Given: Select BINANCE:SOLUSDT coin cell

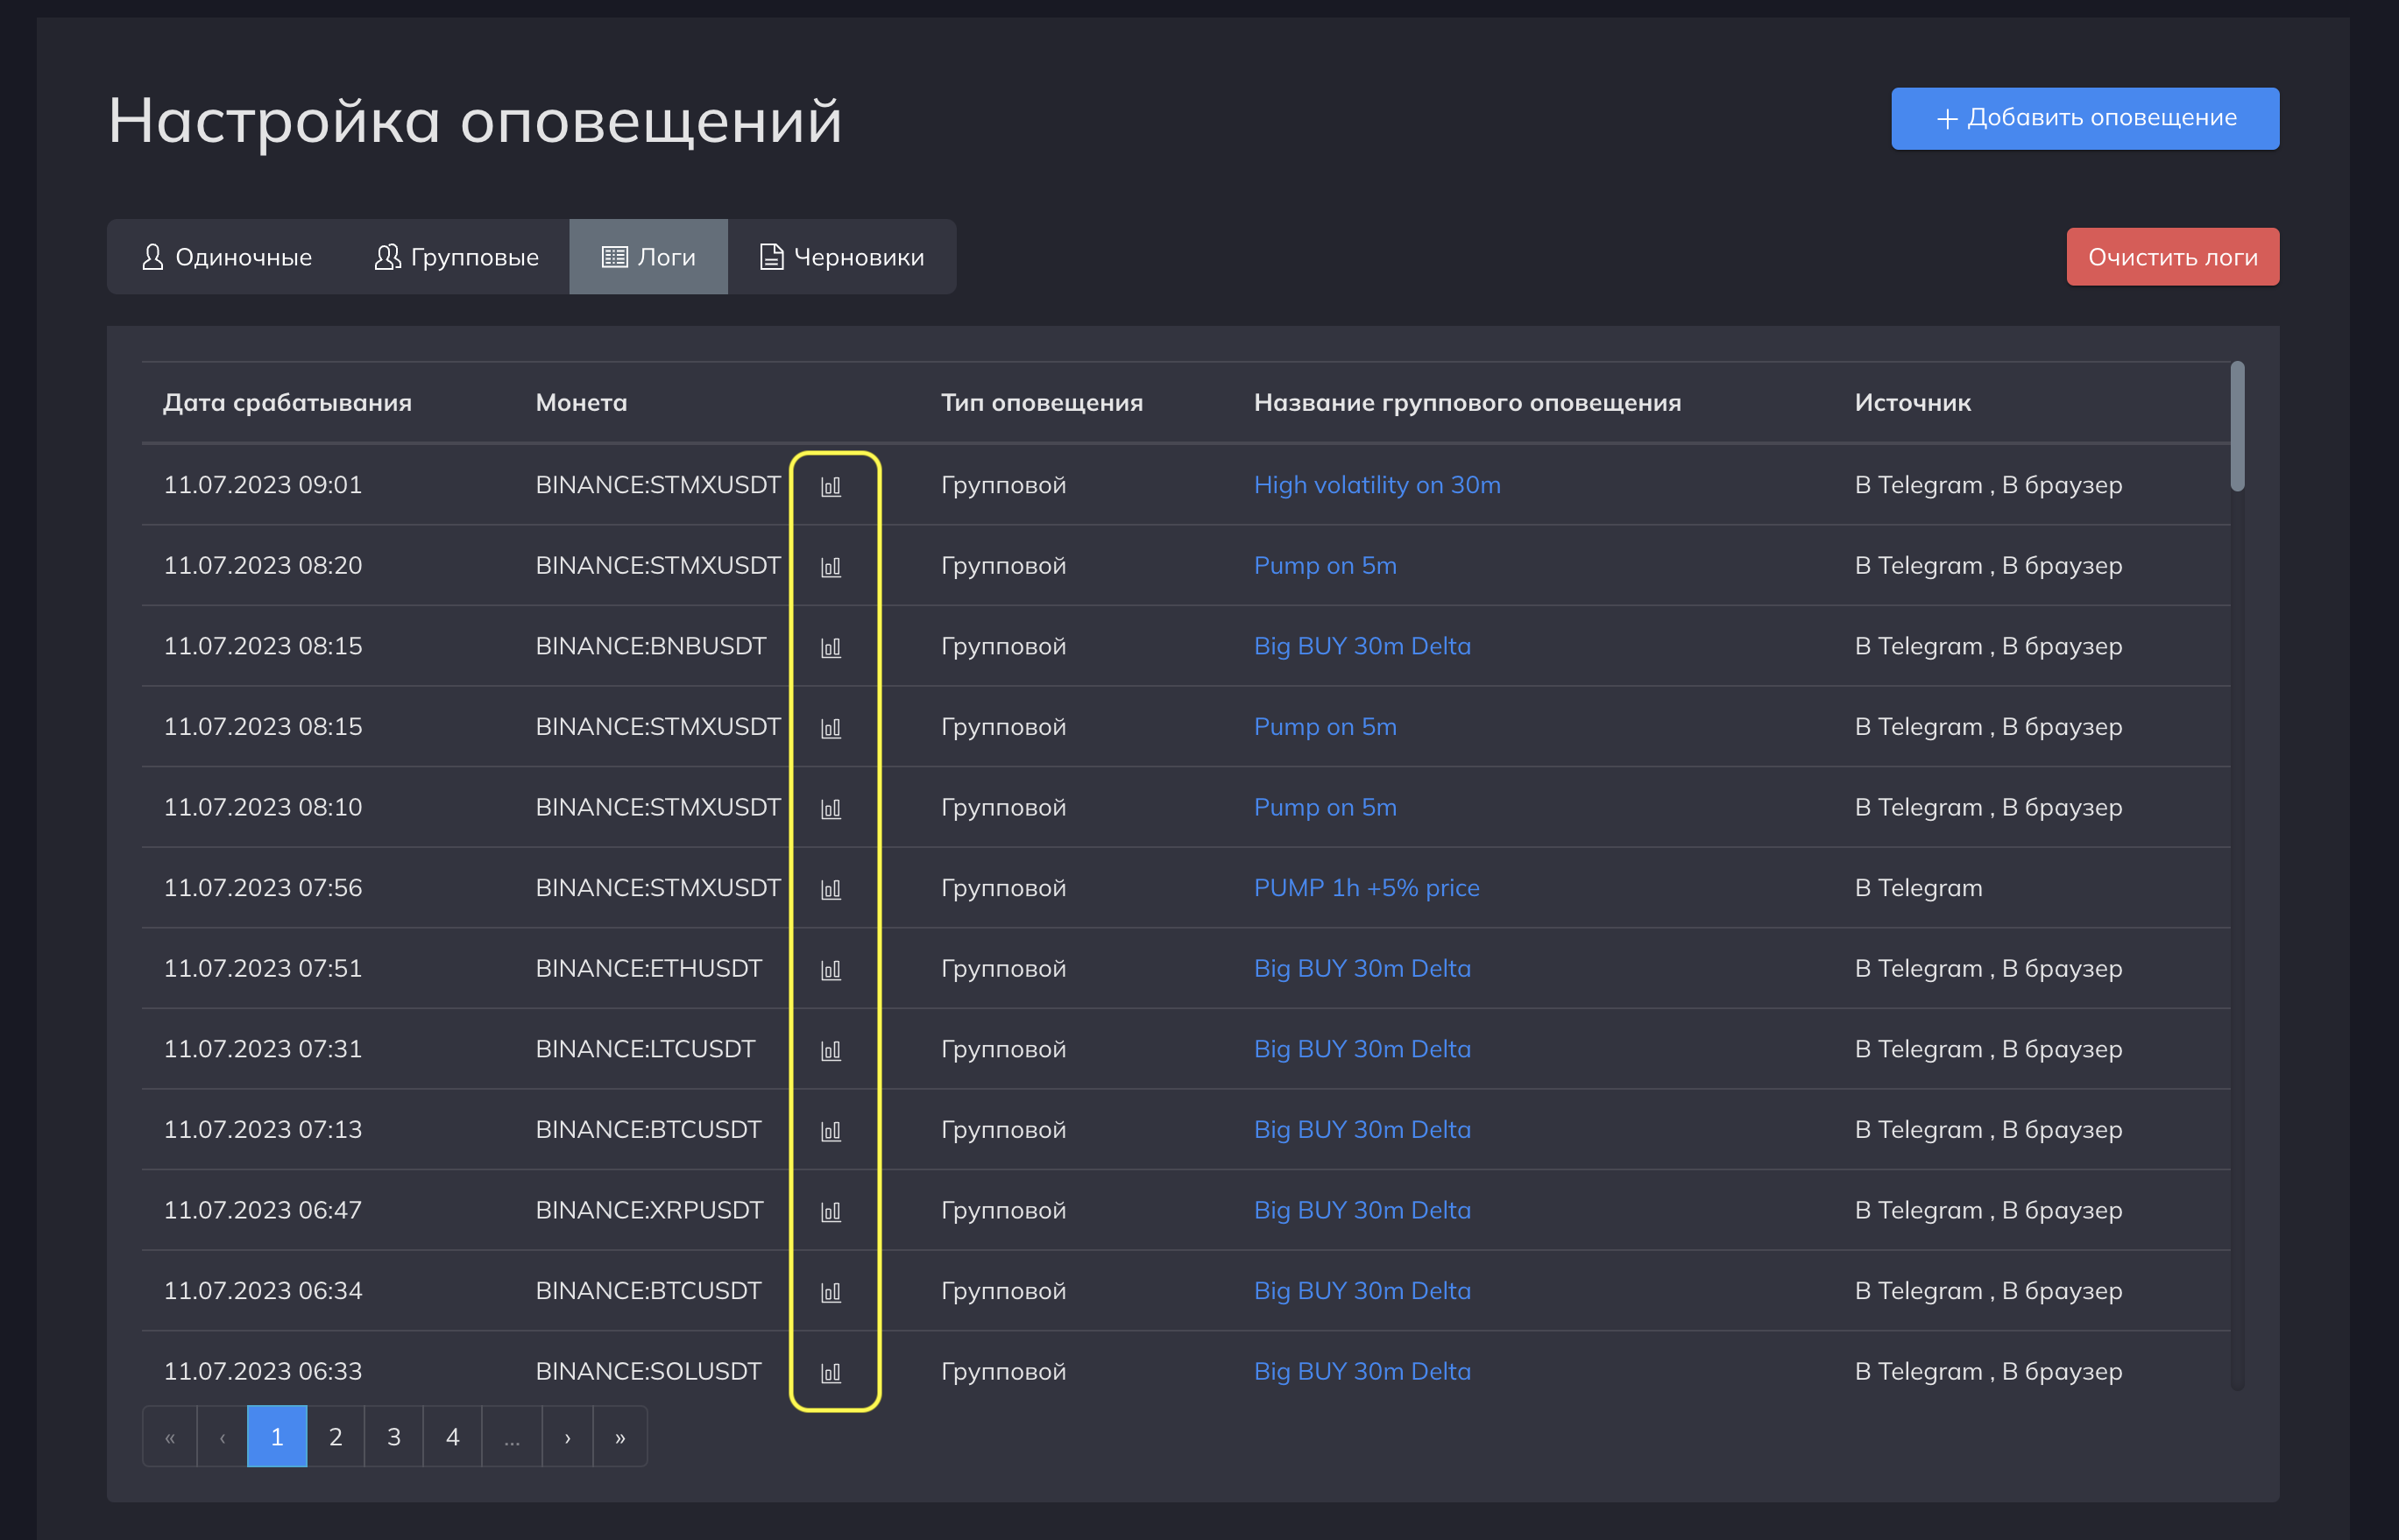Looking at the screenshot, I should click(649, 1372).
